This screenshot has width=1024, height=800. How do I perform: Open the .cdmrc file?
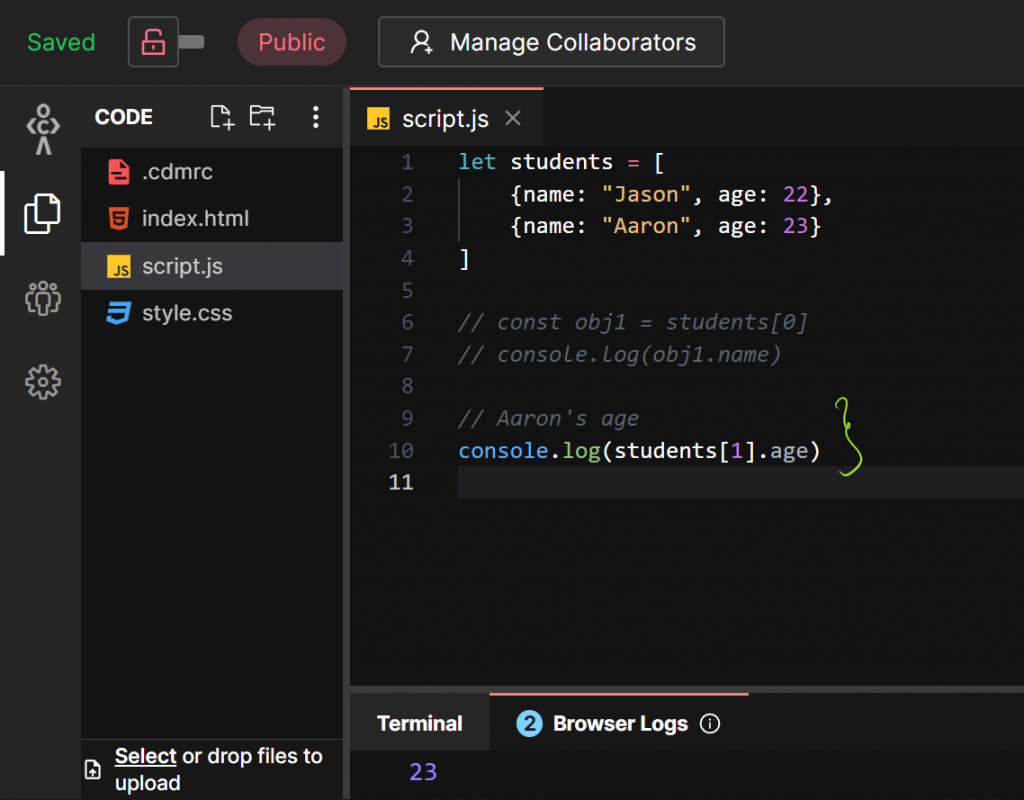click(x=212, y=172)
